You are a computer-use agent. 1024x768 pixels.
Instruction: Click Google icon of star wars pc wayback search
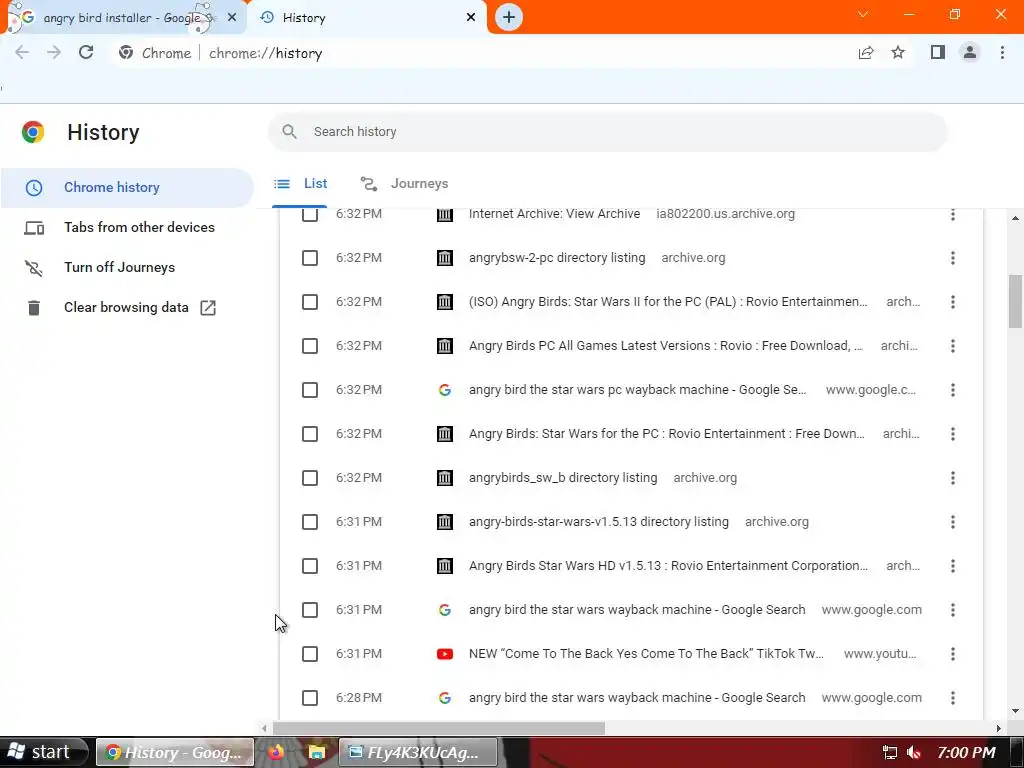coord(445,390)
